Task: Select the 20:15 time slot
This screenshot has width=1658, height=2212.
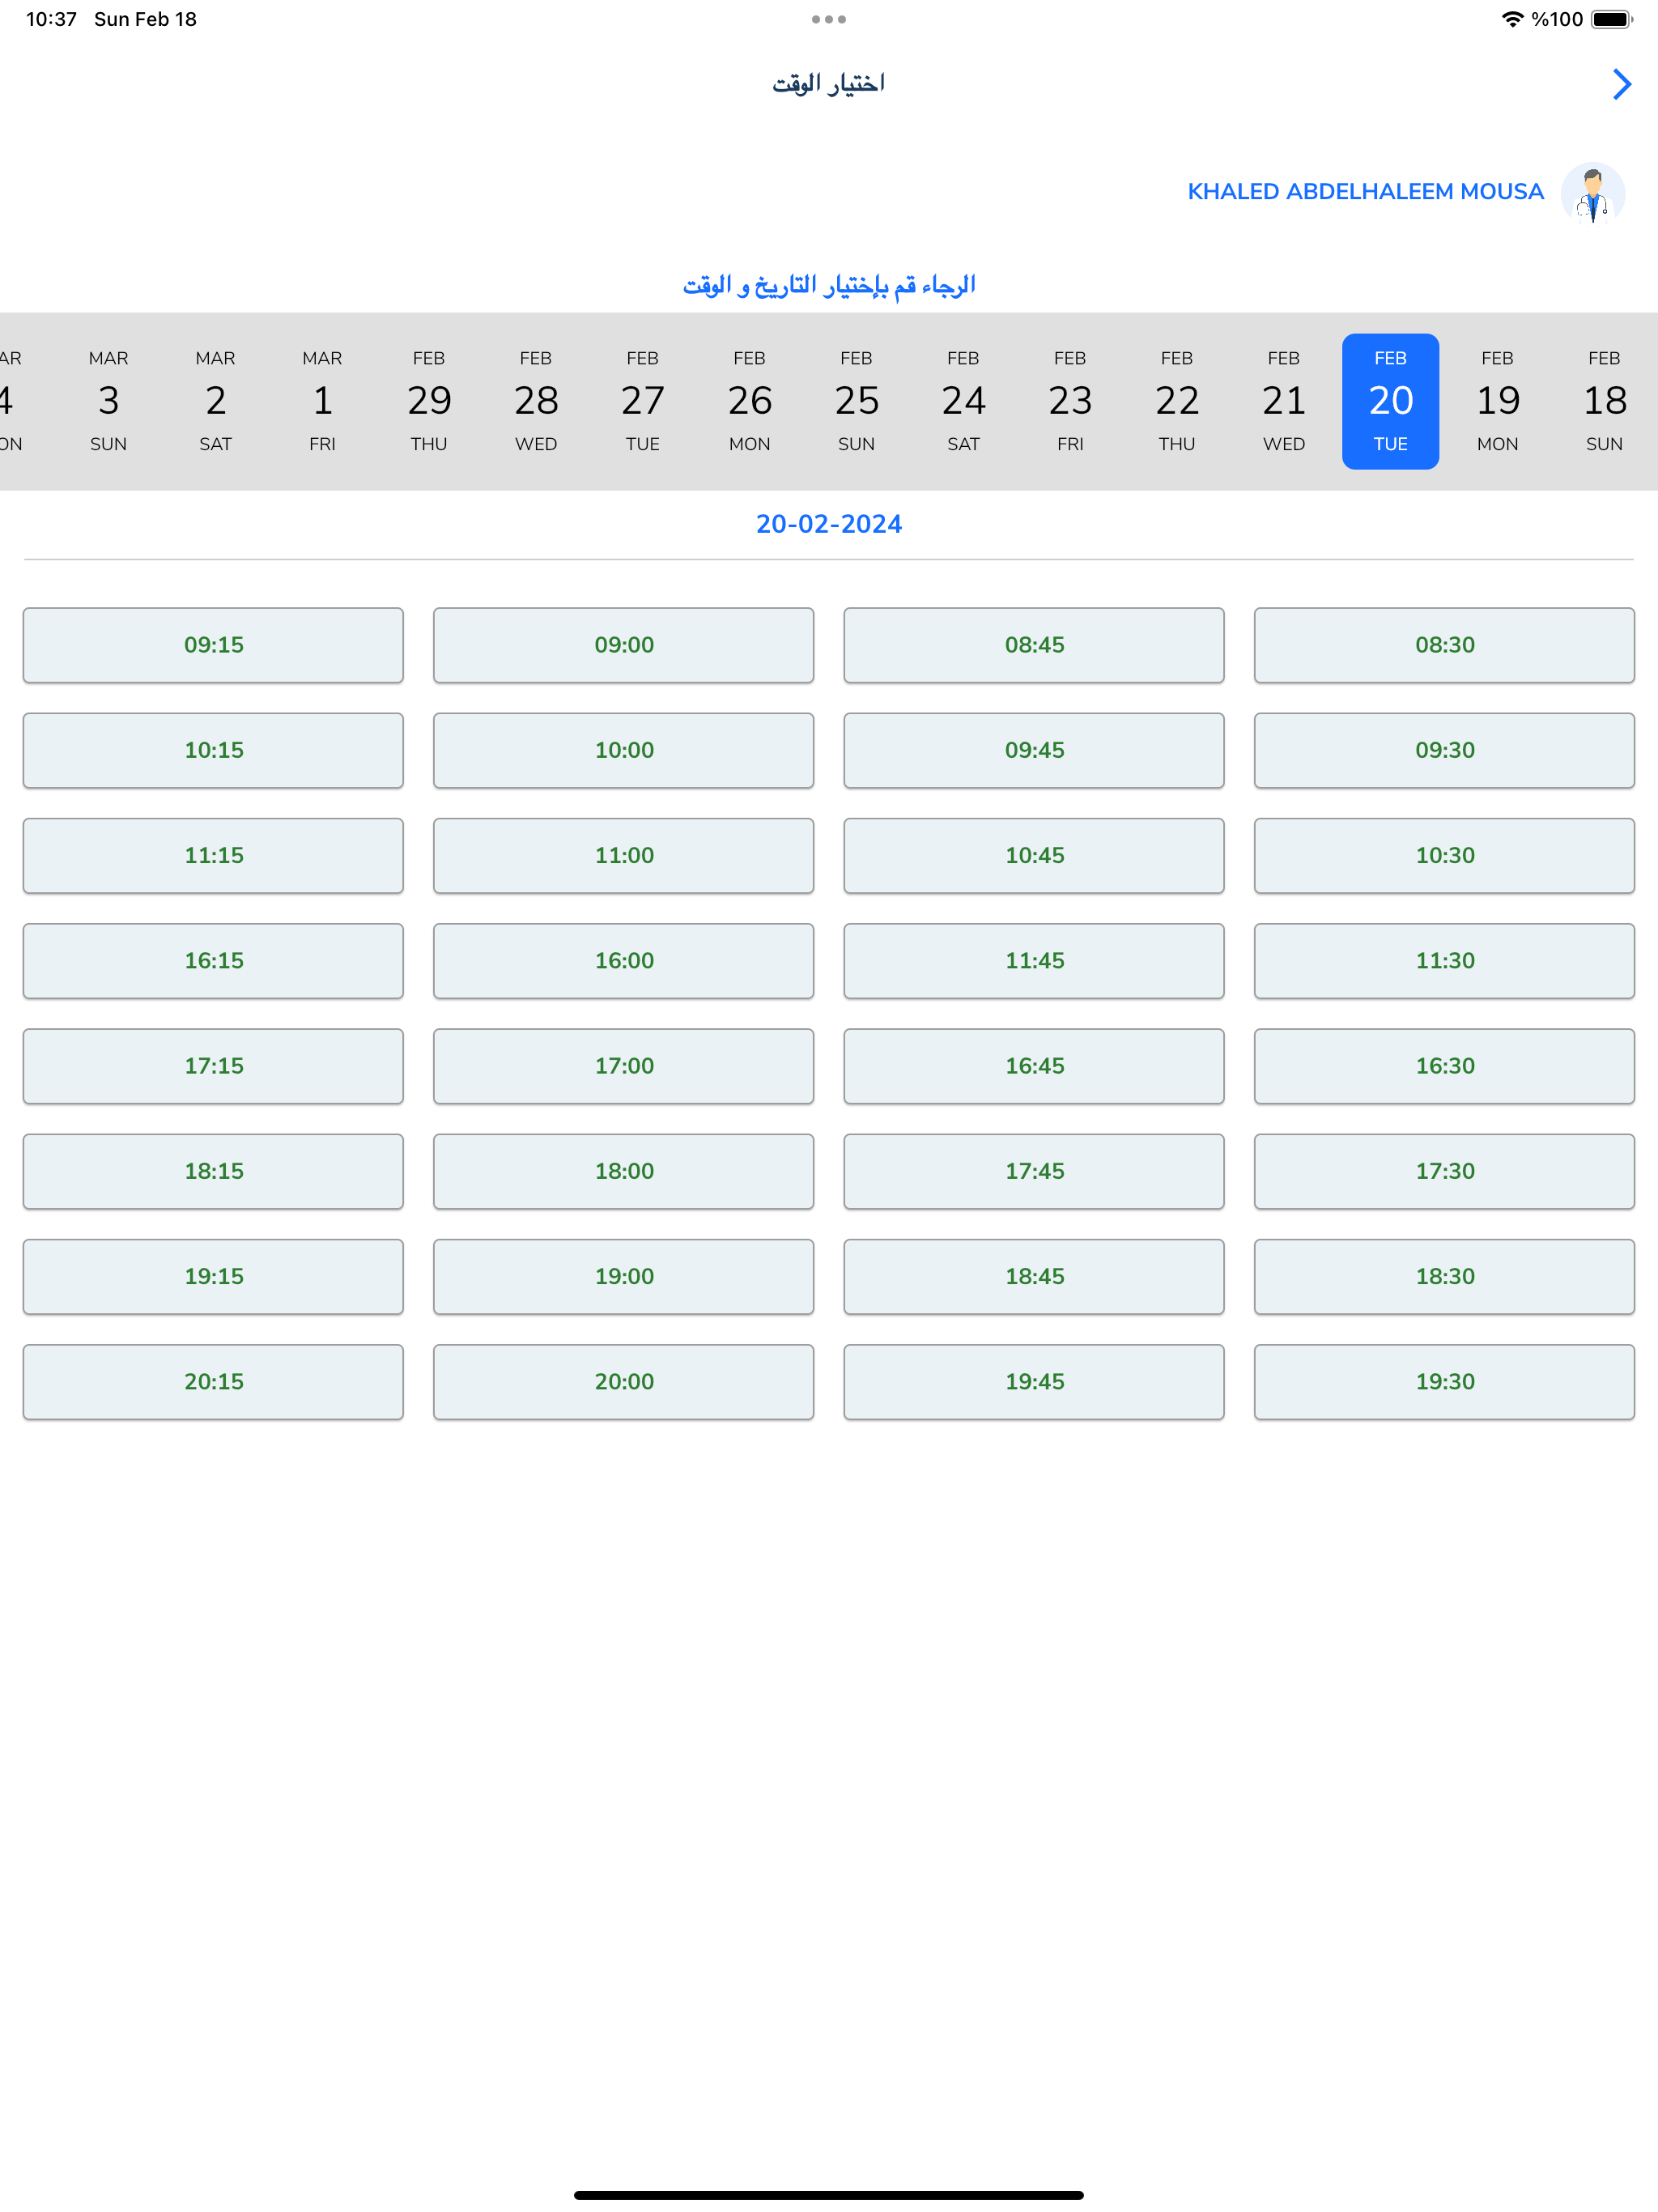Action: pos(213,1382)
